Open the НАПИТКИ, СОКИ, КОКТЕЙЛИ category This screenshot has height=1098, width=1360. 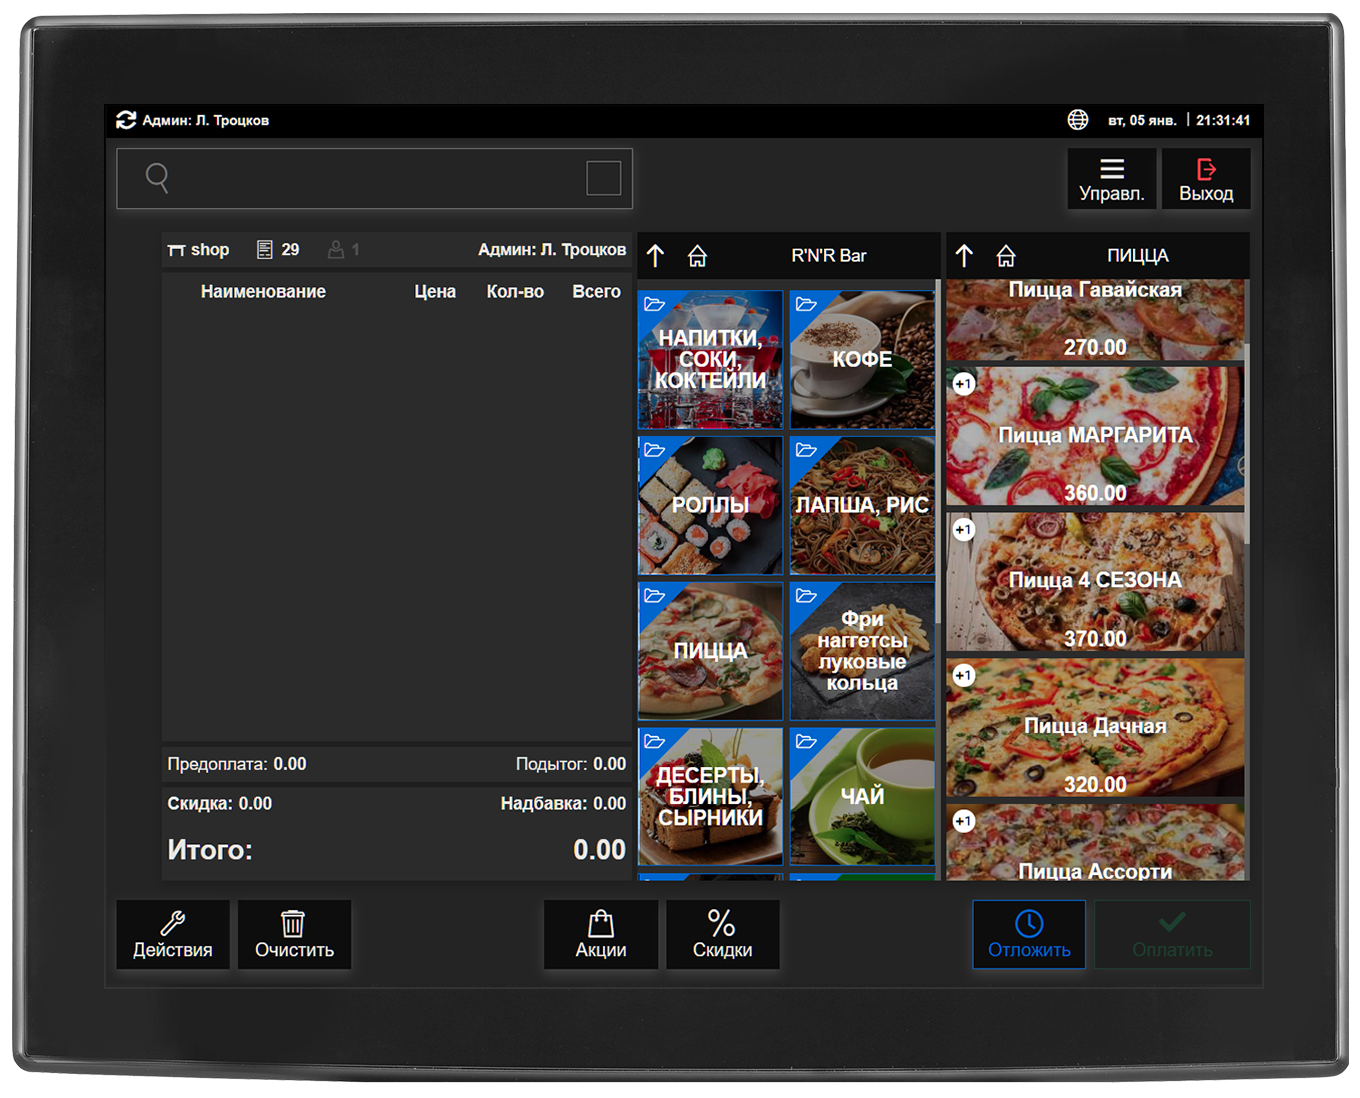pos(710,360)
